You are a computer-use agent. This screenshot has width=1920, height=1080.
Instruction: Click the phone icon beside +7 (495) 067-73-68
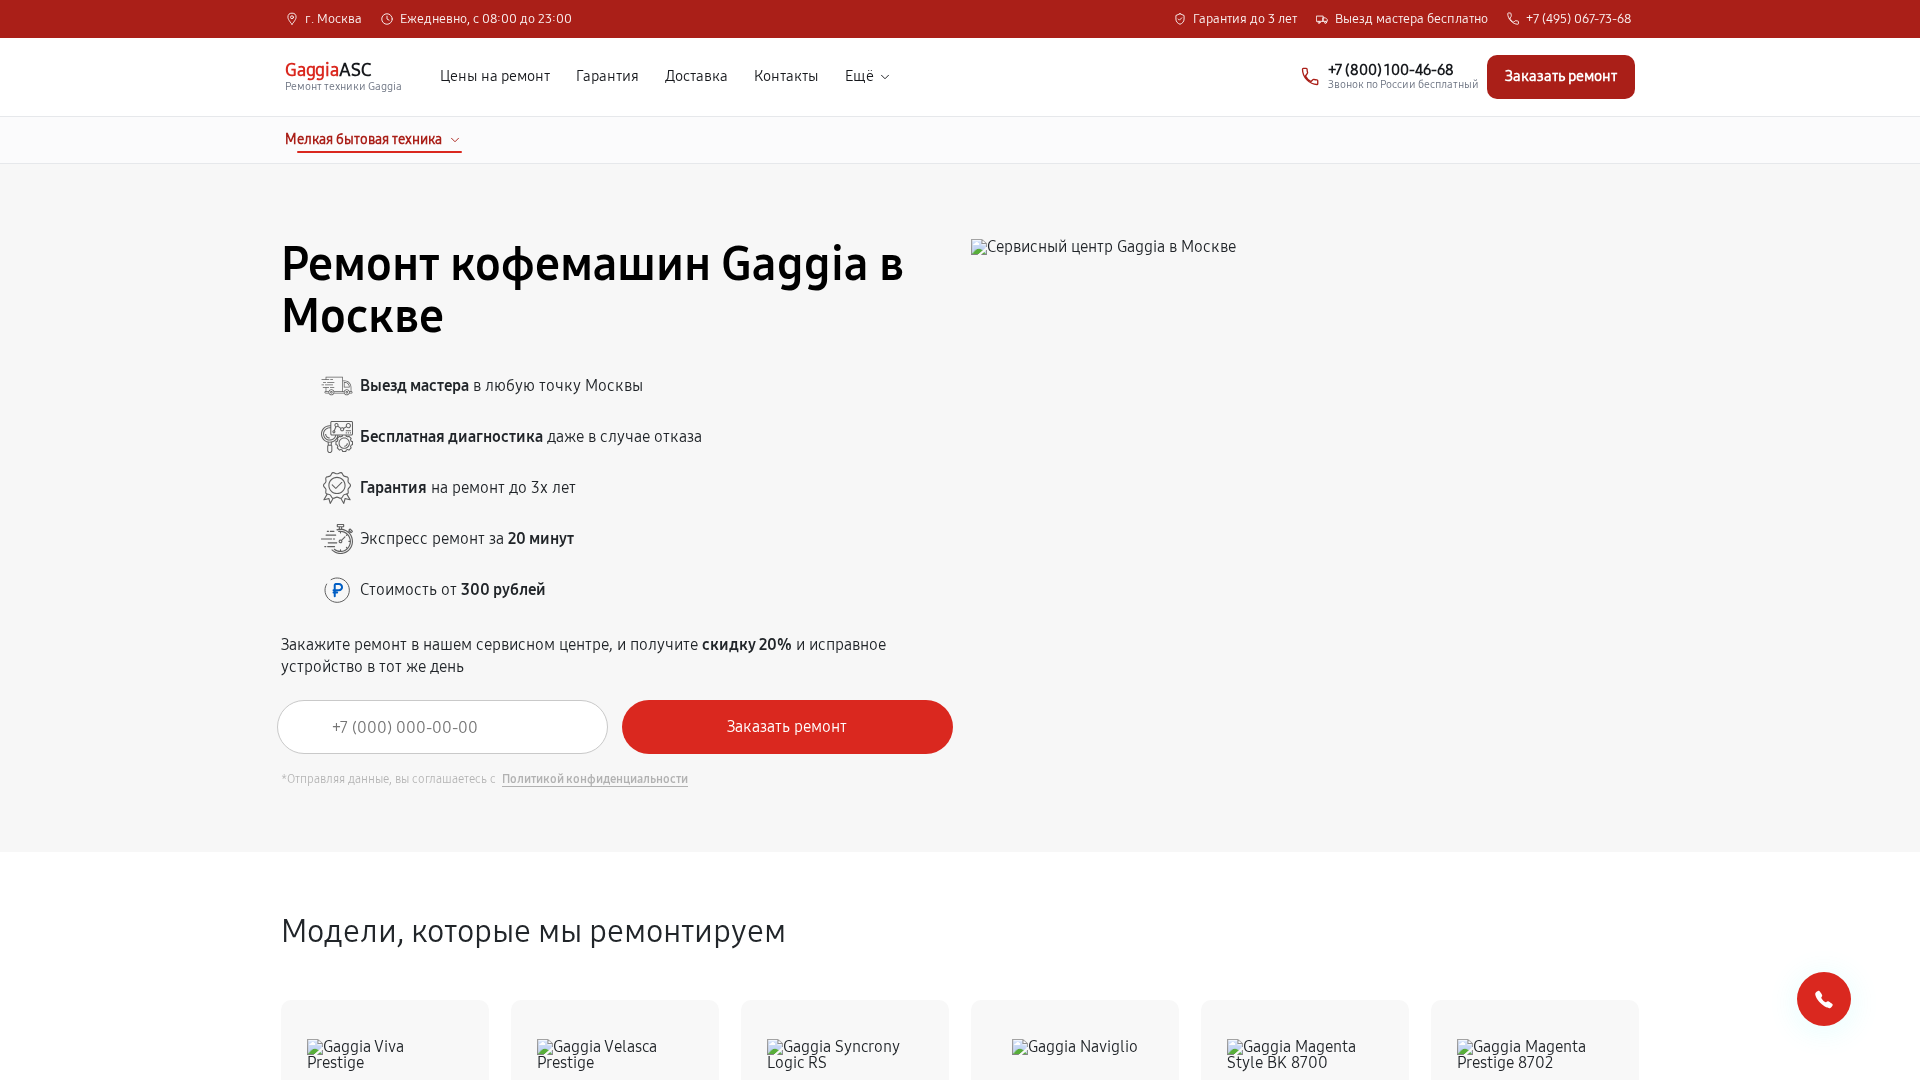click(x=1513, y=19)
